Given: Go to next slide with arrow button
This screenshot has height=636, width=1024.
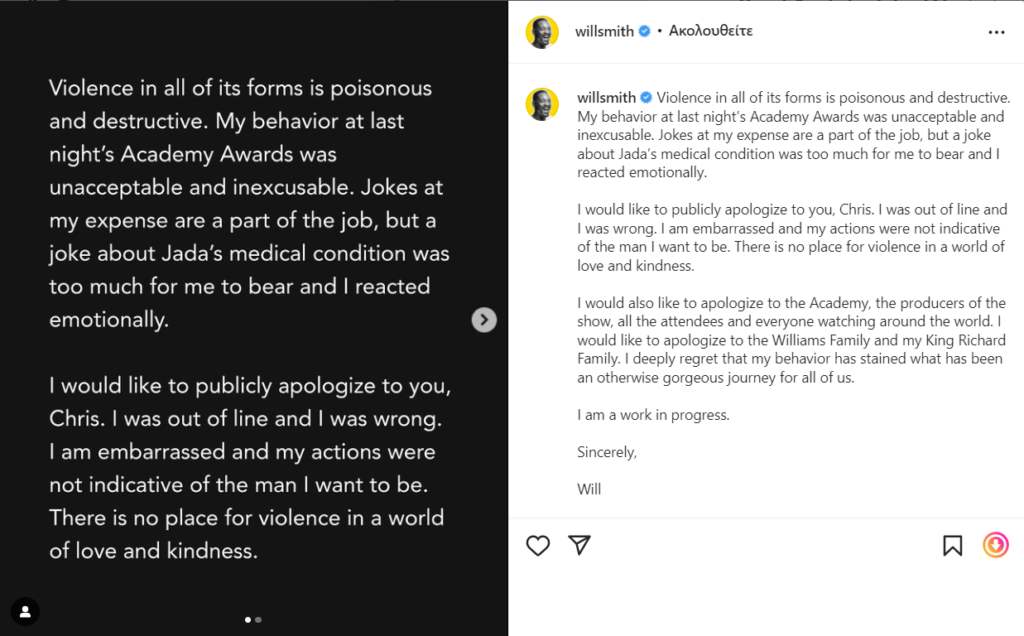Looking at the screenshot, I should (484, 320).
